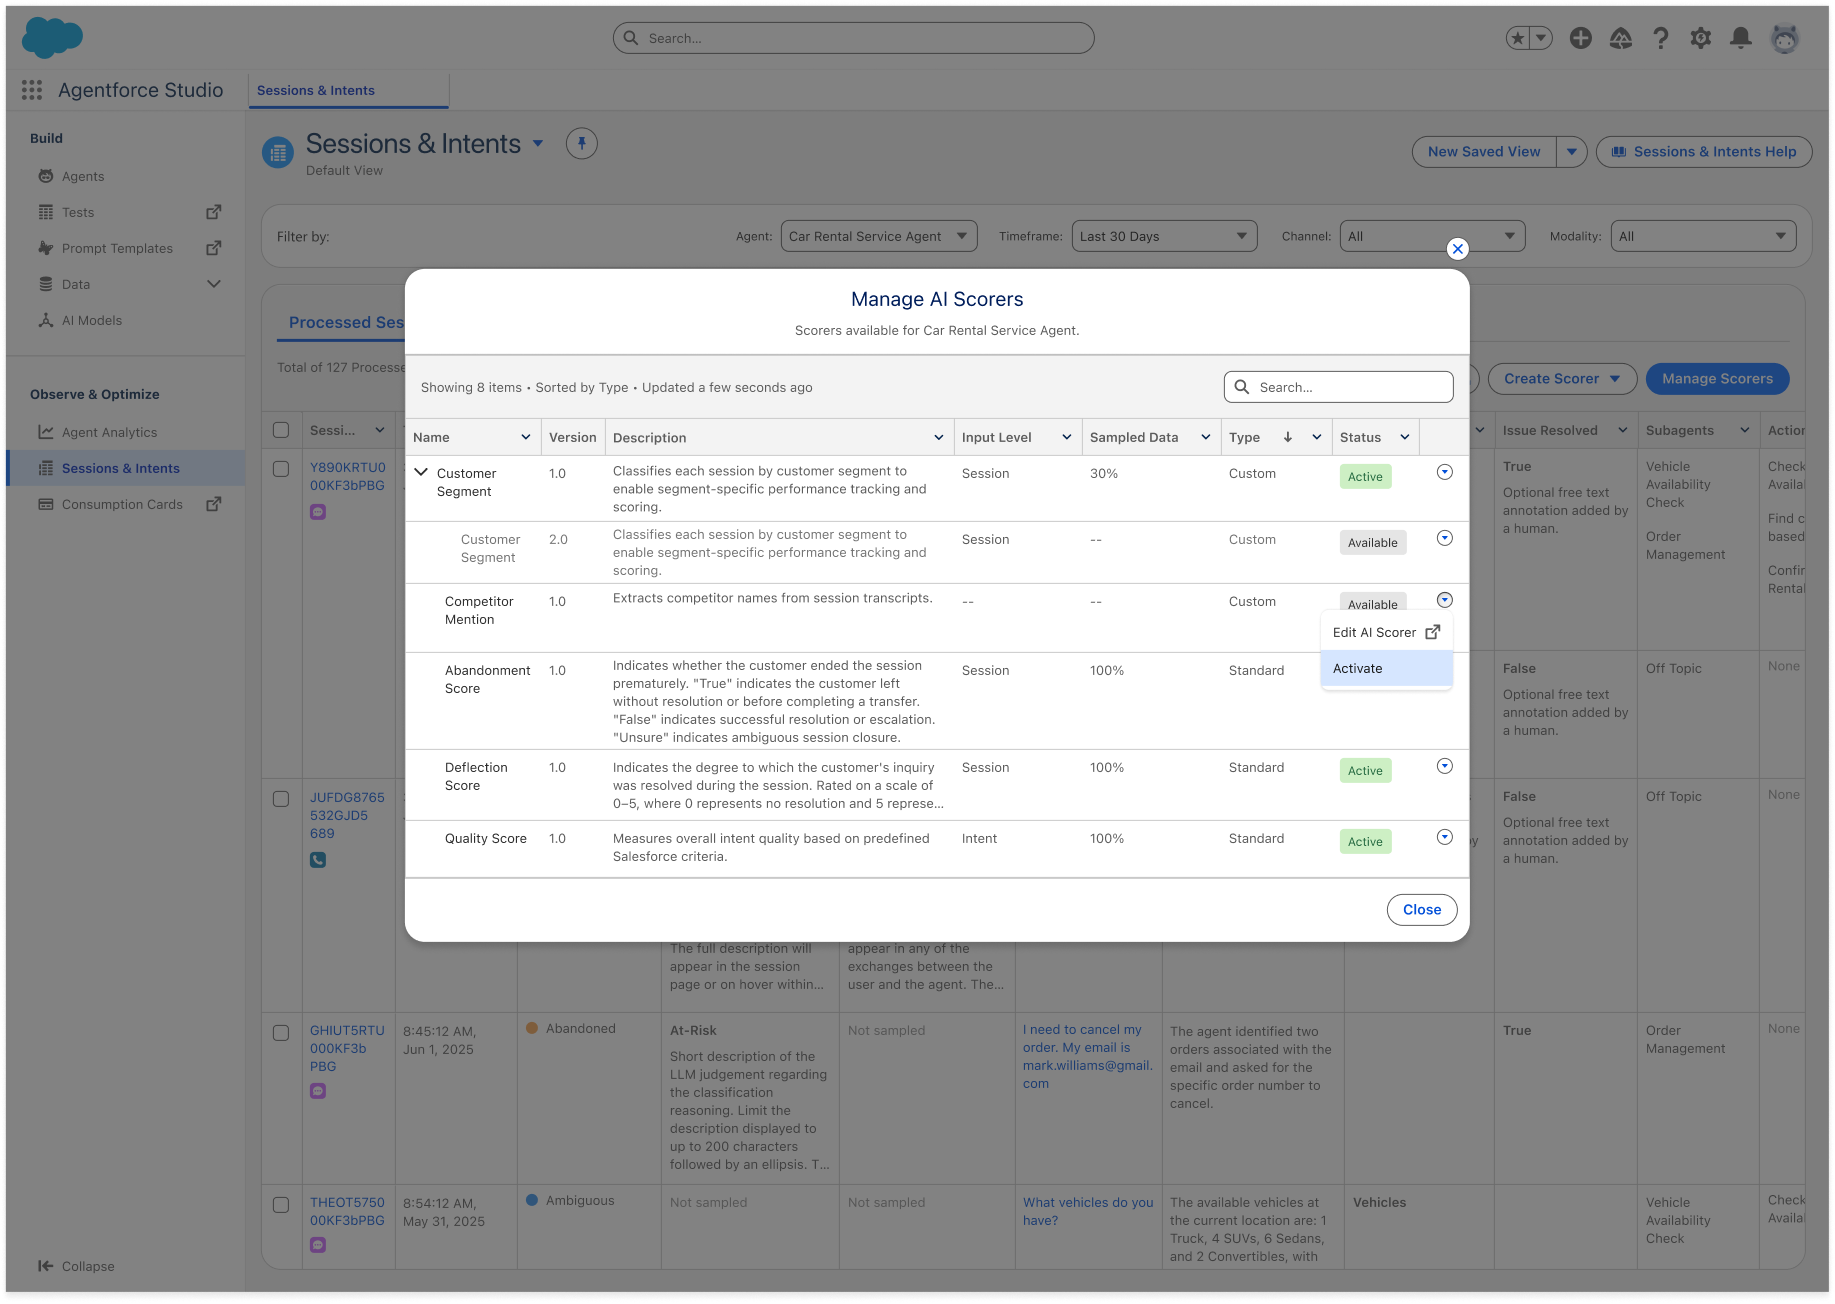Focus the scorer Search field in dialog
This screenshot has height=1304, width=1835.
pyautogui.click(x=1338, y=387)
